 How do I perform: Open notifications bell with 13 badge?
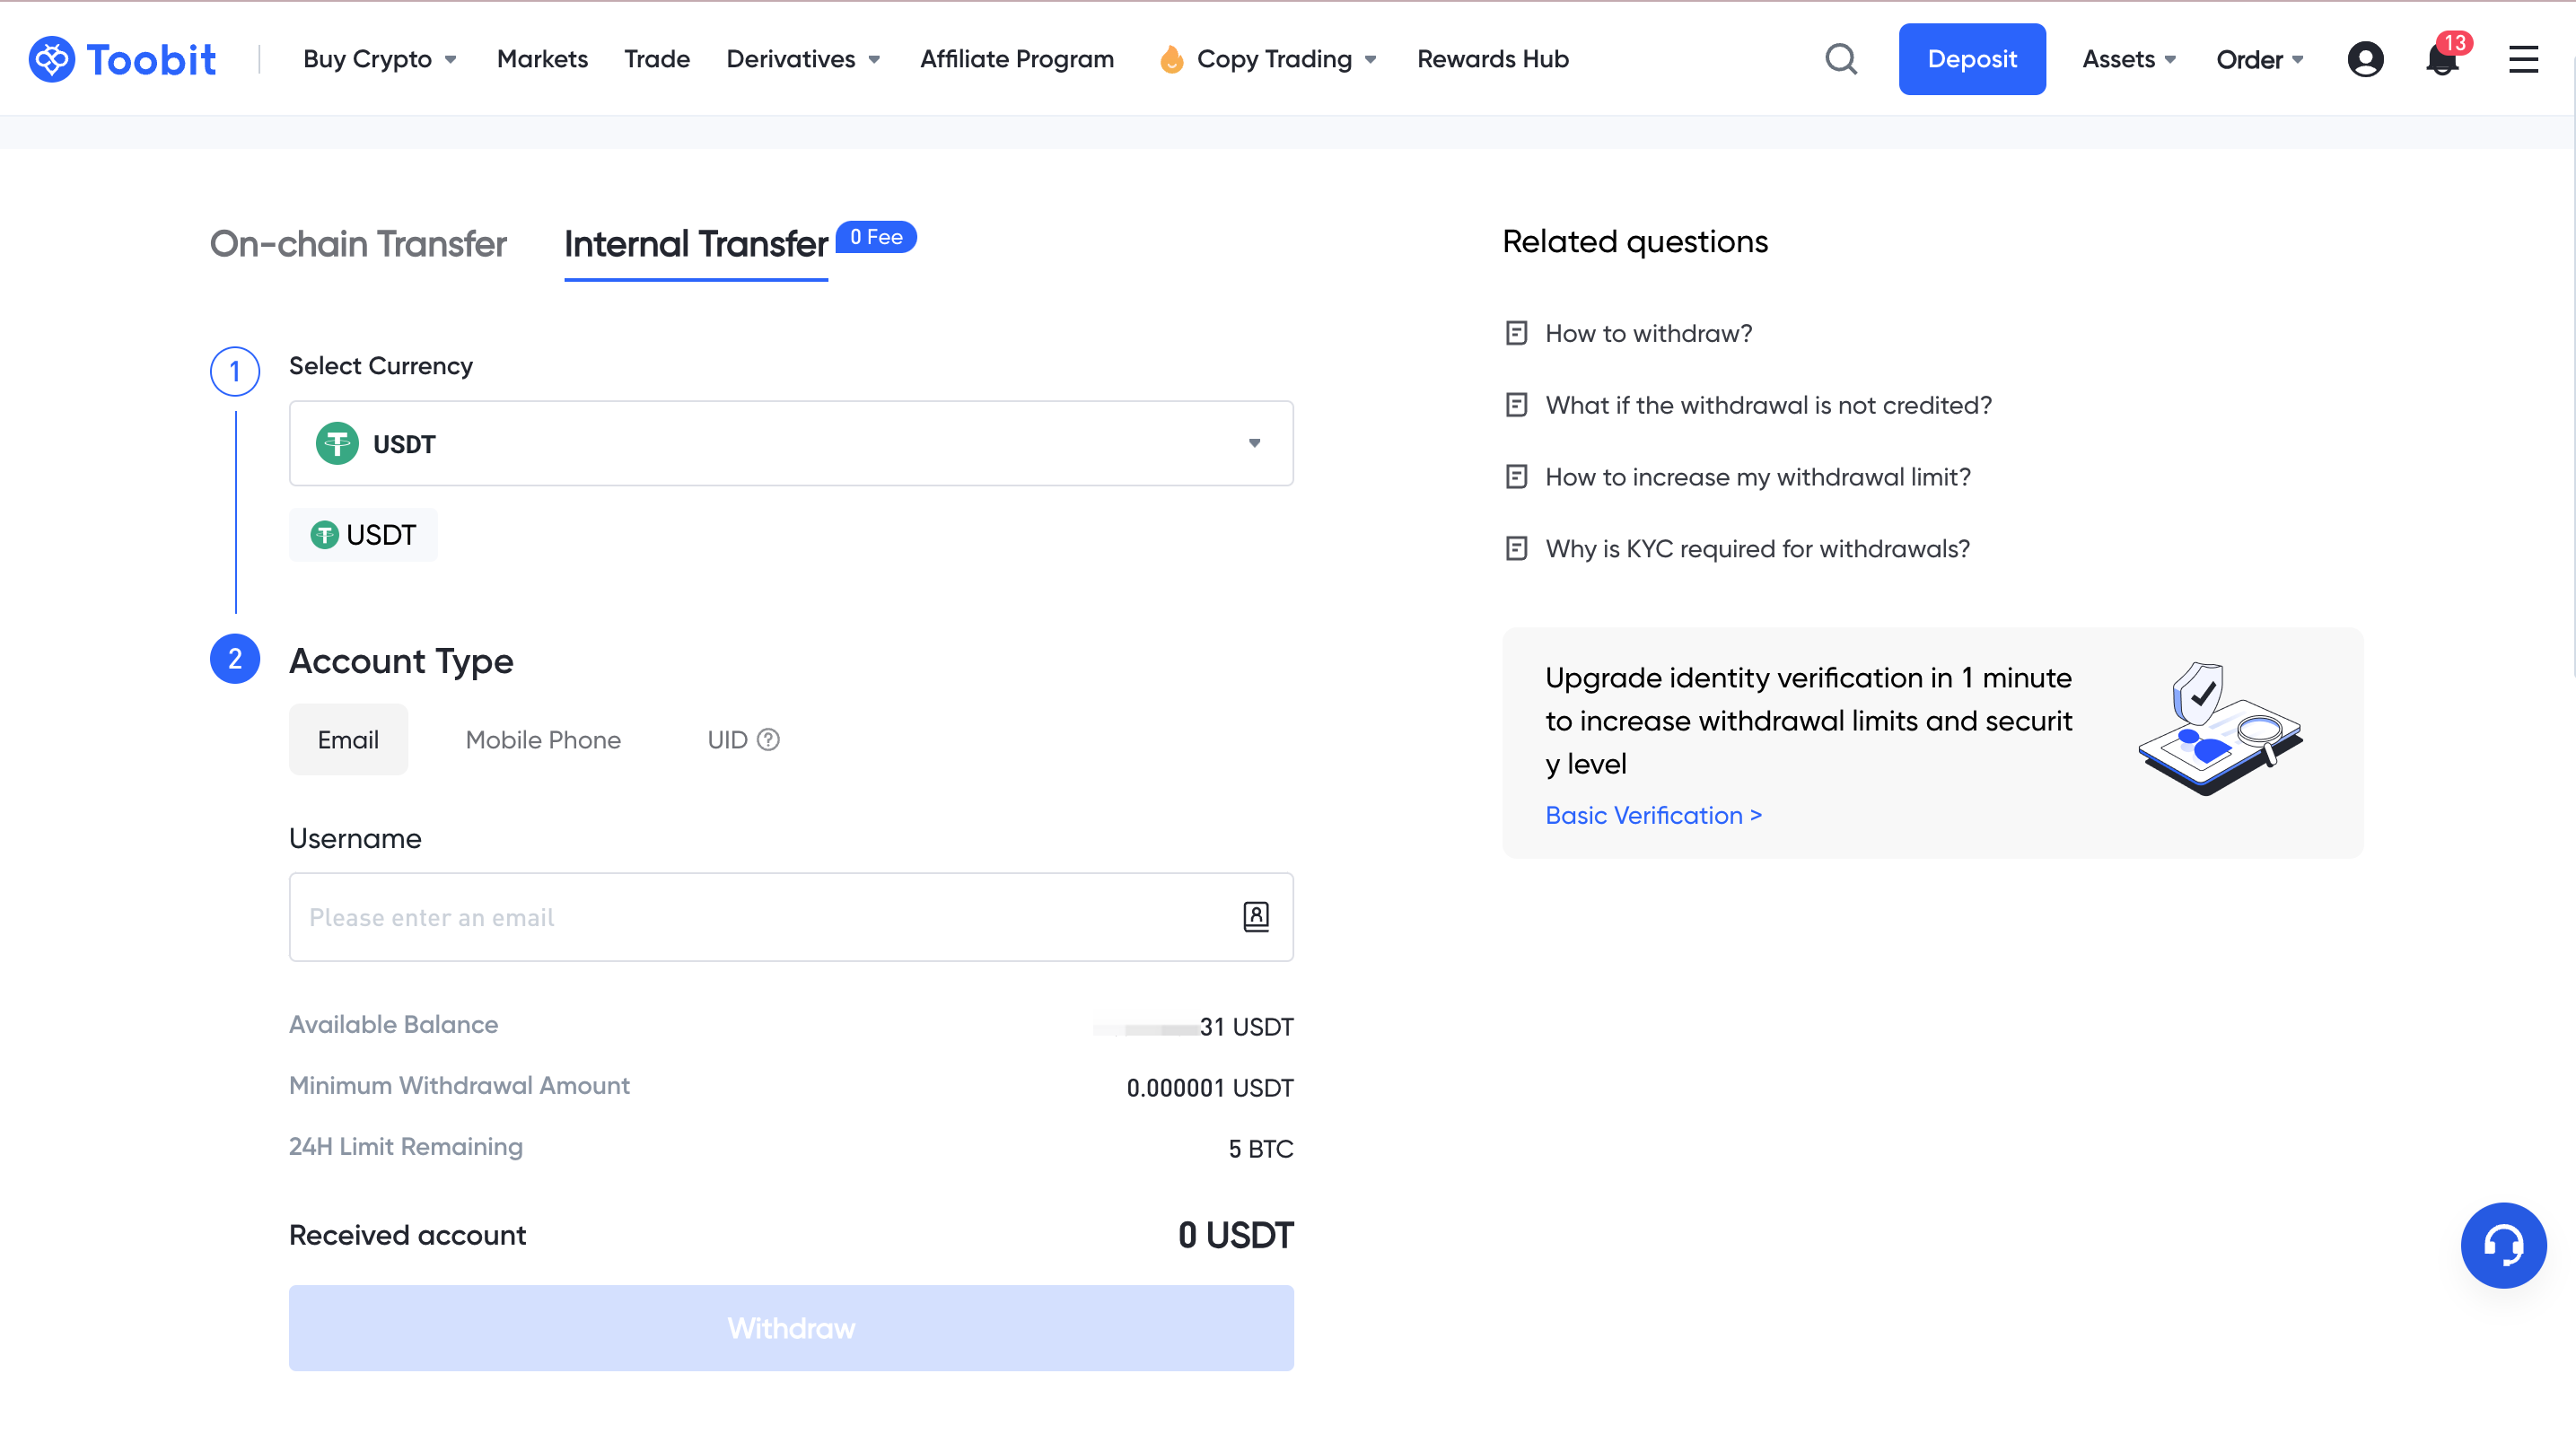2442,59
